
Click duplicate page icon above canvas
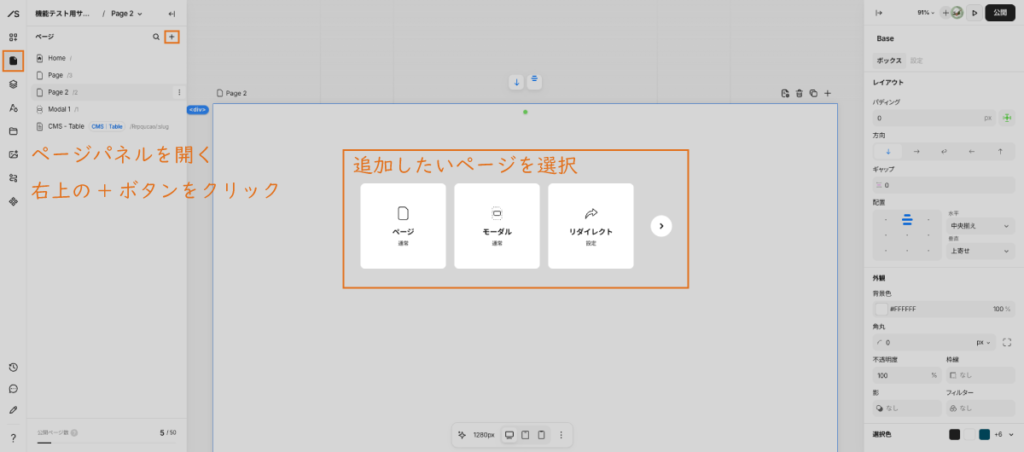point(813,93)
